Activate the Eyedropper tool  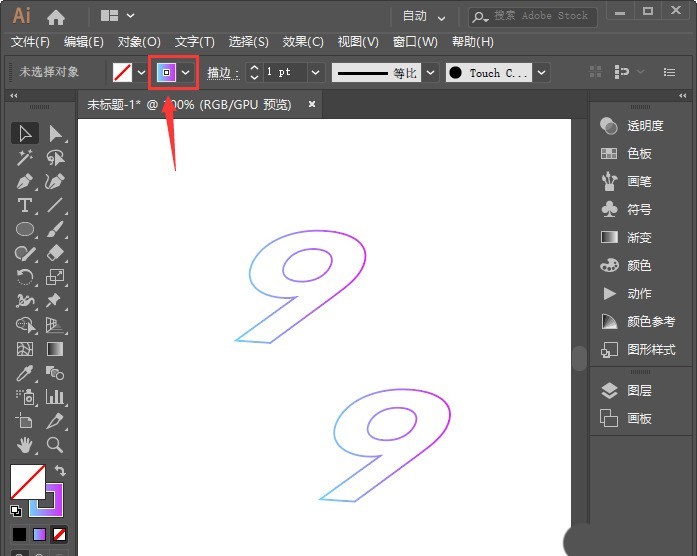click(25, 373)
